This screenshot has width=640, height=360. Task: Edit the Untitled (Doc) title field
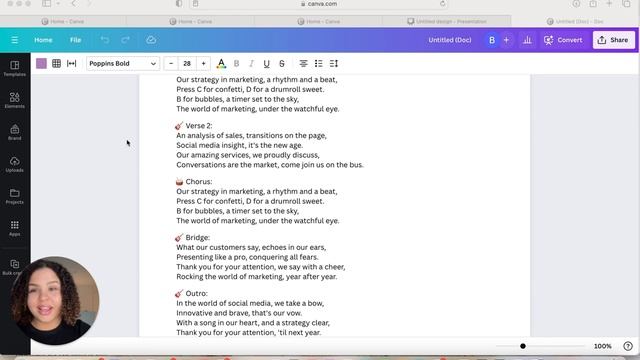(450, 40)
